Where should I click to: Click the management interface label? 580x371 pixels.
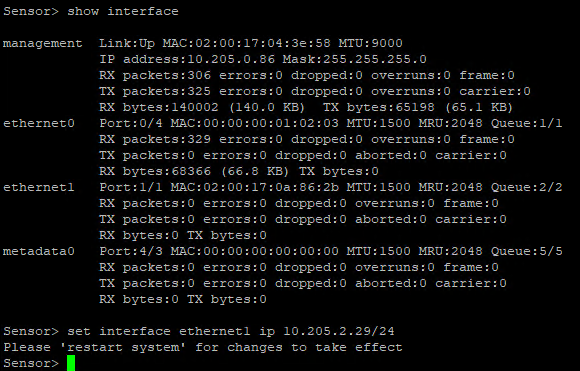point(43,43)
